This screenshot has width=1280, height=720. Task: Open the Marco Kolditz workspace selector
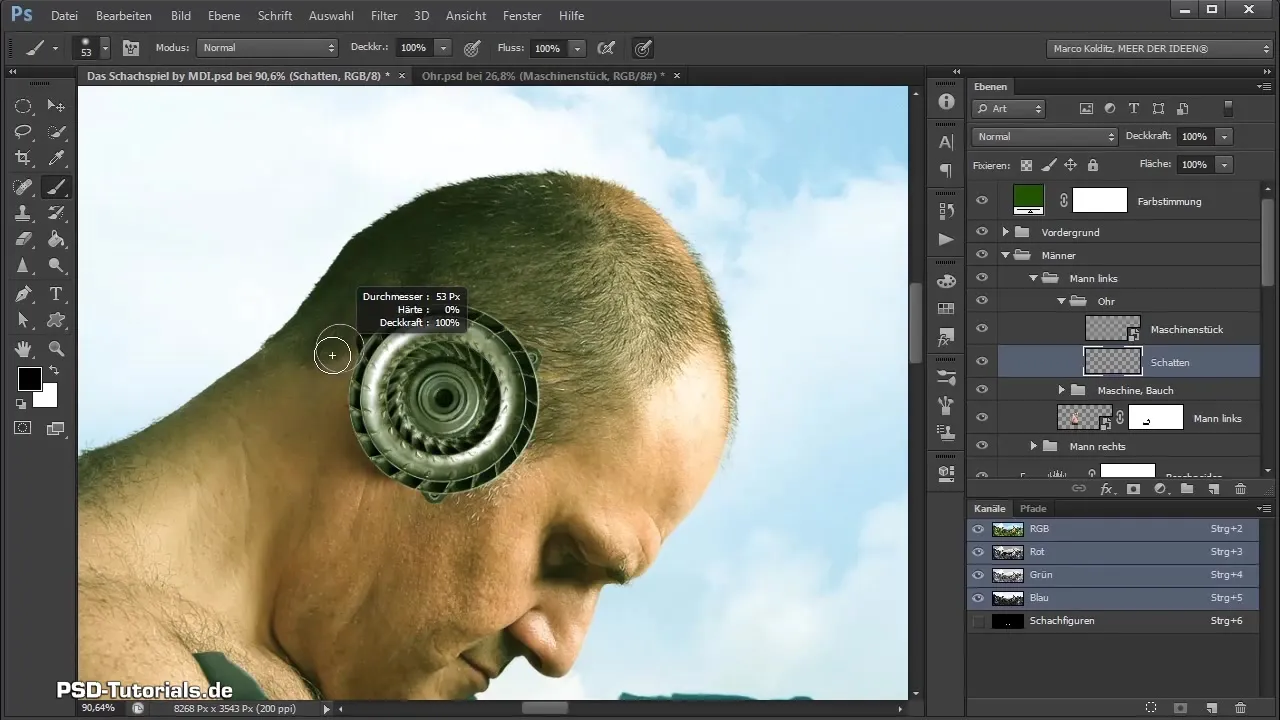coord(1160,48)
